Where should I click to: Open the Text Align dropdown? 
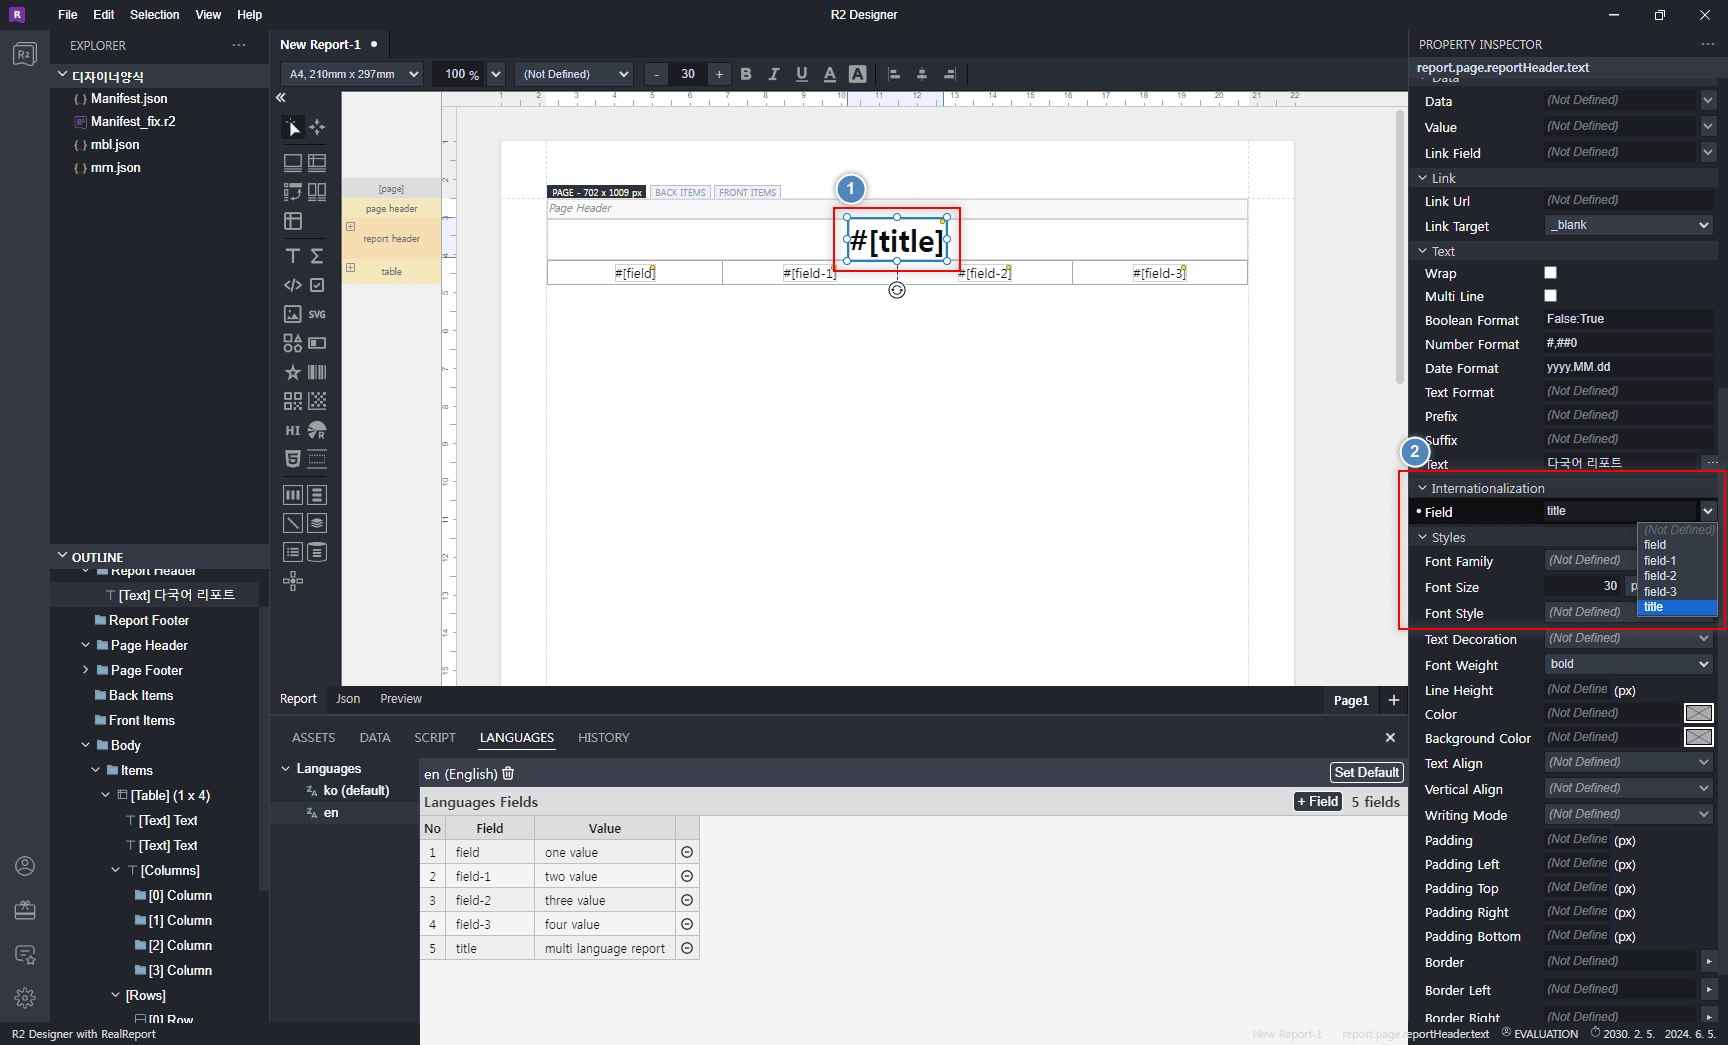tap(1629, 762)
